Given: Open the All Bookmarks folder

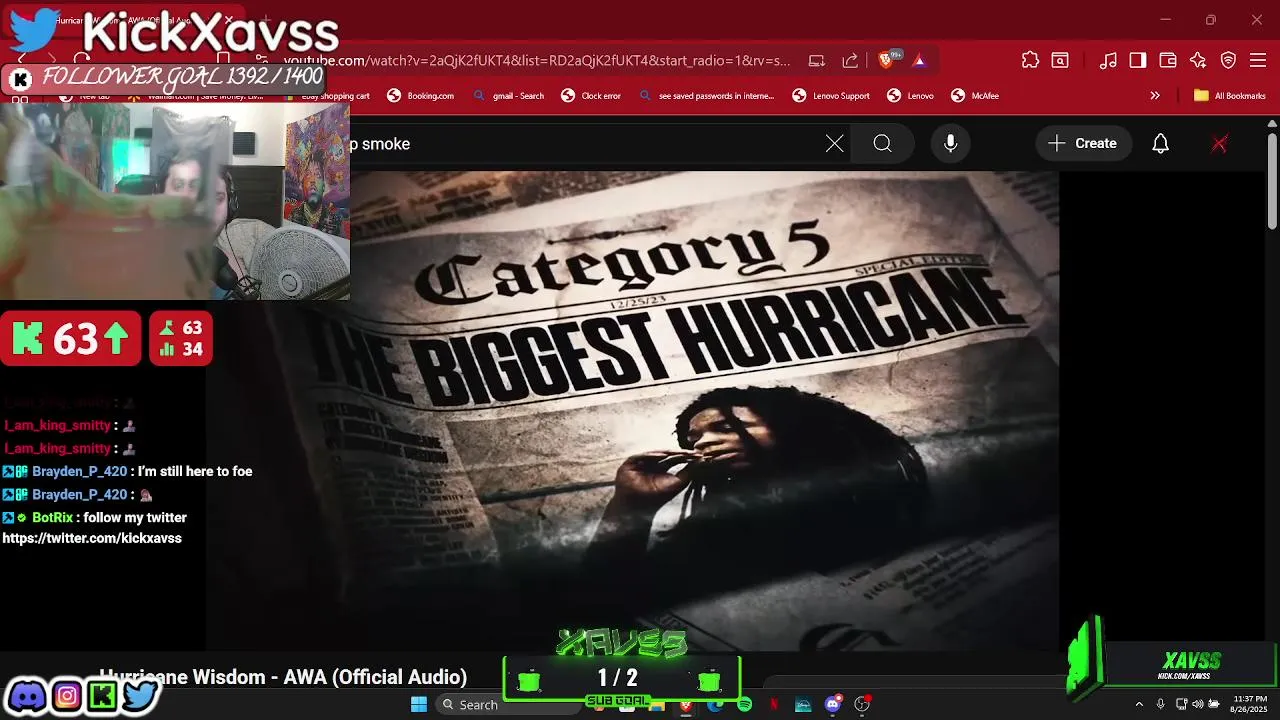Looking at the screenshot, I should (1229, 96).
